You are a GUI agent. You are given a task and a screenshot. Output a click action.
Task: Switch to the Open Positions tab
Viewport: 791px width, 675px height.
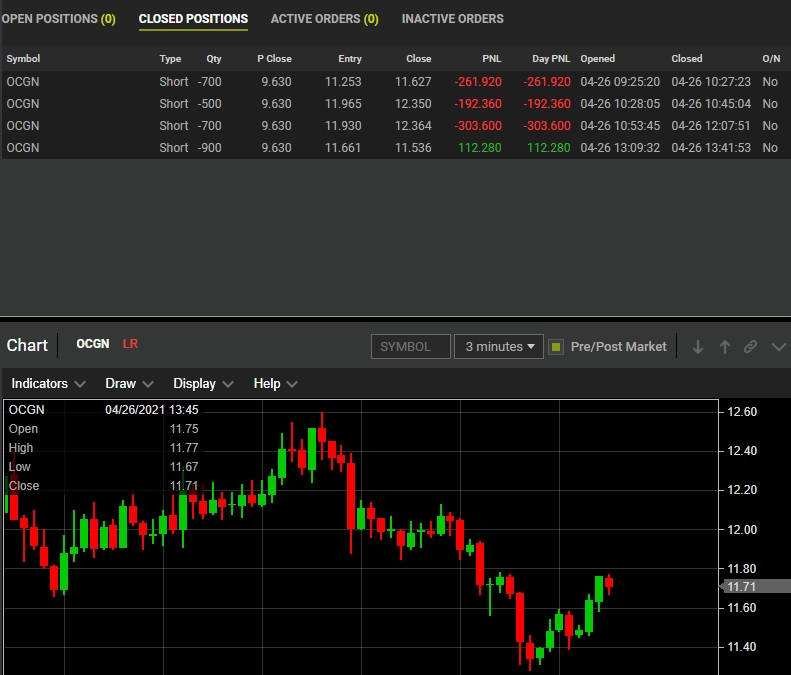click(58, 19)
